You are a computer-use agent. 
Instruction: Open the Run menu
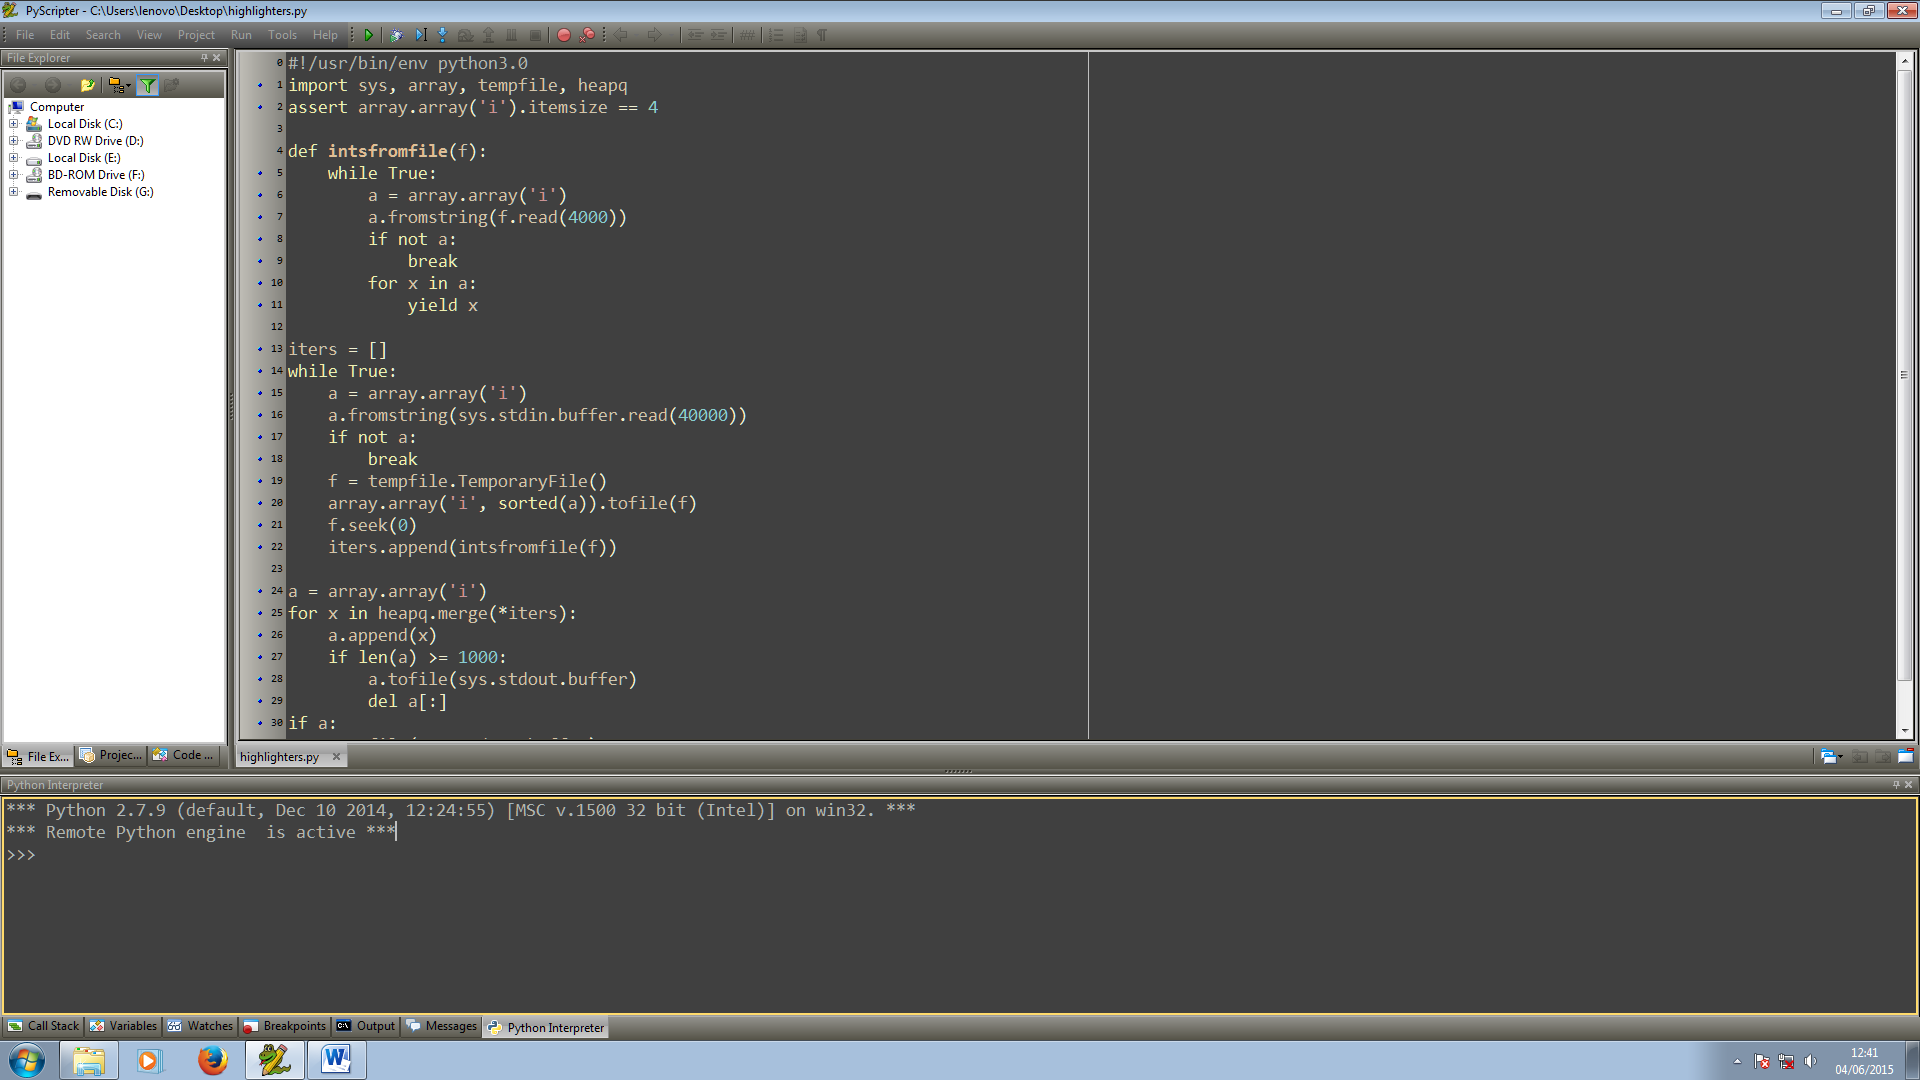point(241,35)
